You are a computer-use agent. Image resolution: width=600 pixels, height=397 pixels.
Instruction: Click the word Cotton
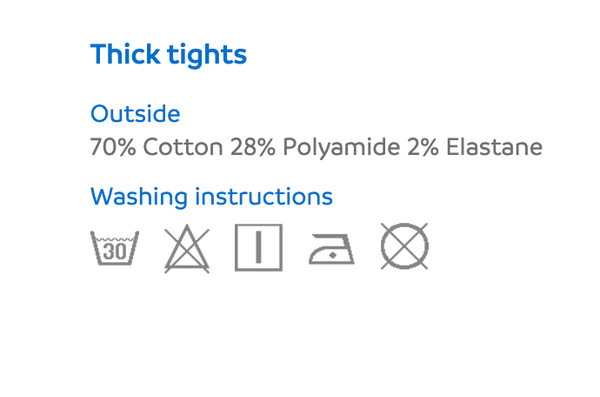click(x=183, y=147)
